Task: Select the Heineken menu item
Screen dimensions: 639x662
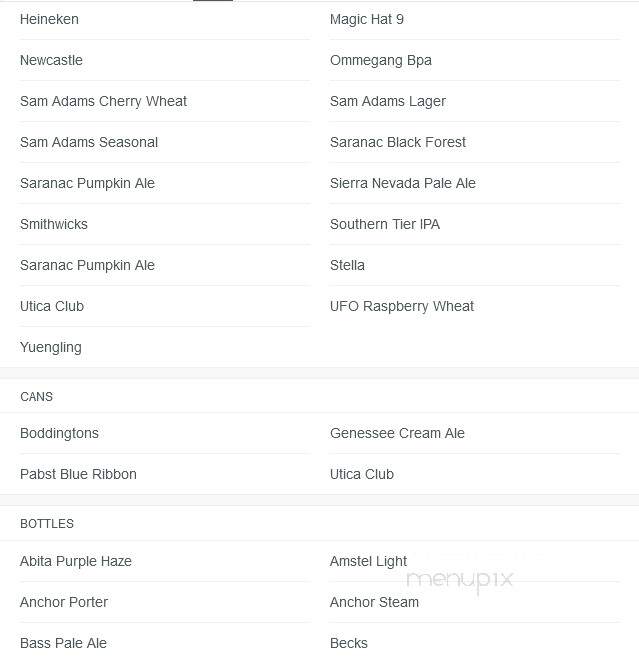Action: [49, 19]
